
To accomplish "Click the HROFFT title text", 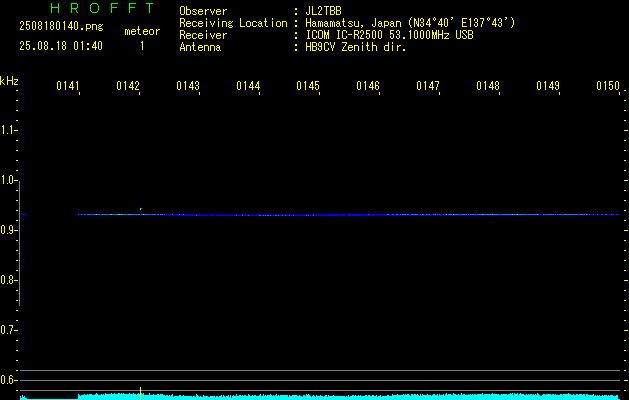I will [102, 8].
